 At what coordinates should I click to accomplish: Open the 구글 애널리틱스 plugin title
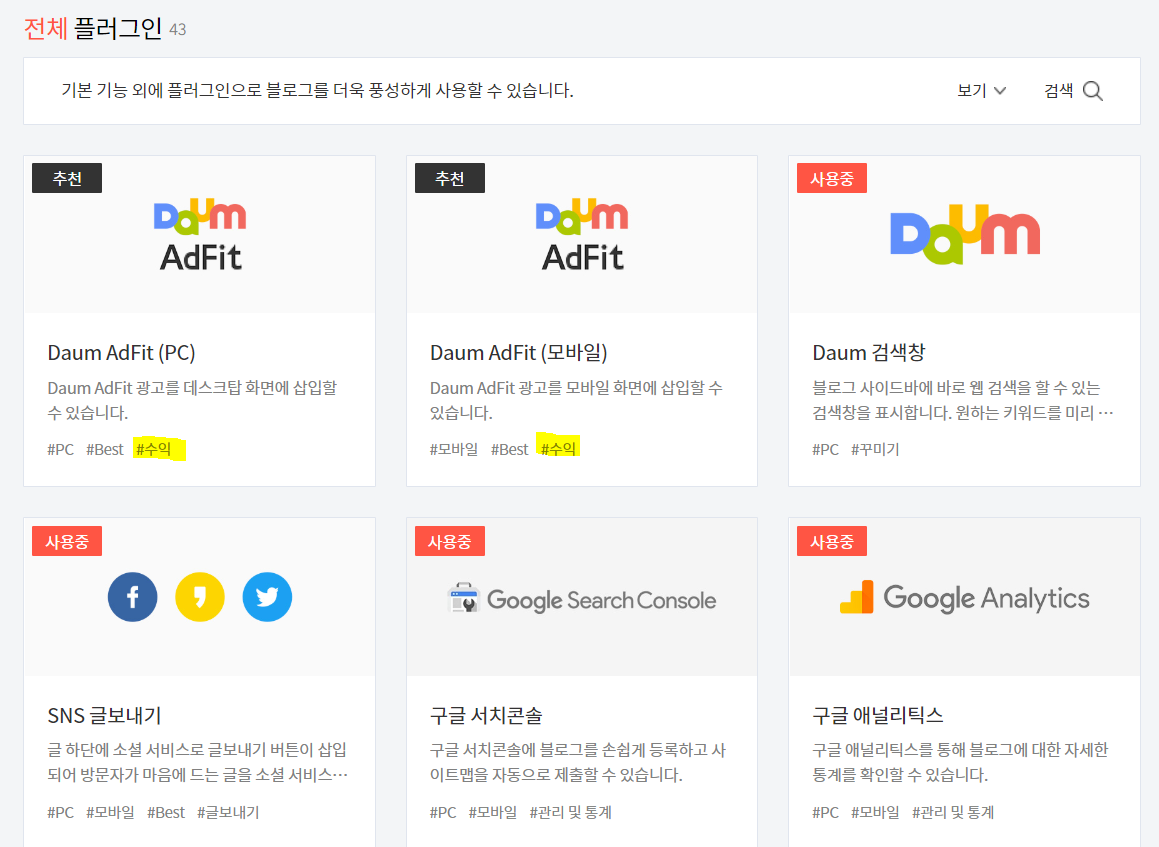pos(877,715)
